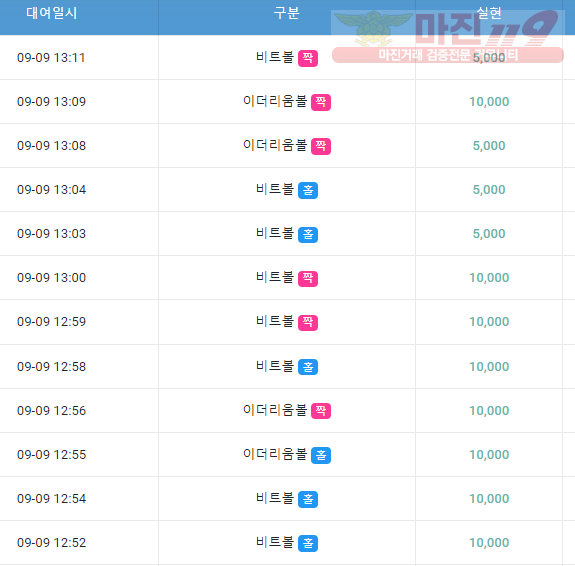Click the blue 홀 badge at 09-09 12:55

321,455
